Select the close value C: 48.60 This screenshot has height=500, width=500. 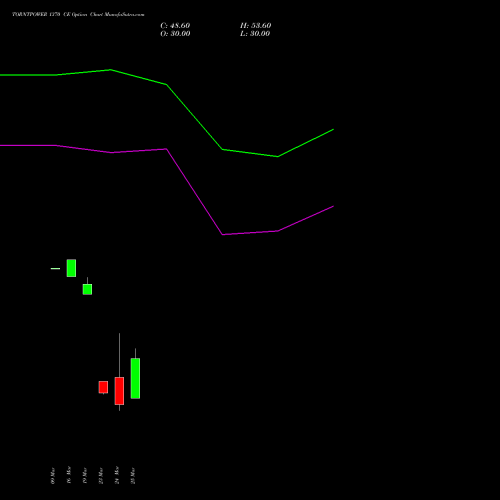tap(175, 26)
